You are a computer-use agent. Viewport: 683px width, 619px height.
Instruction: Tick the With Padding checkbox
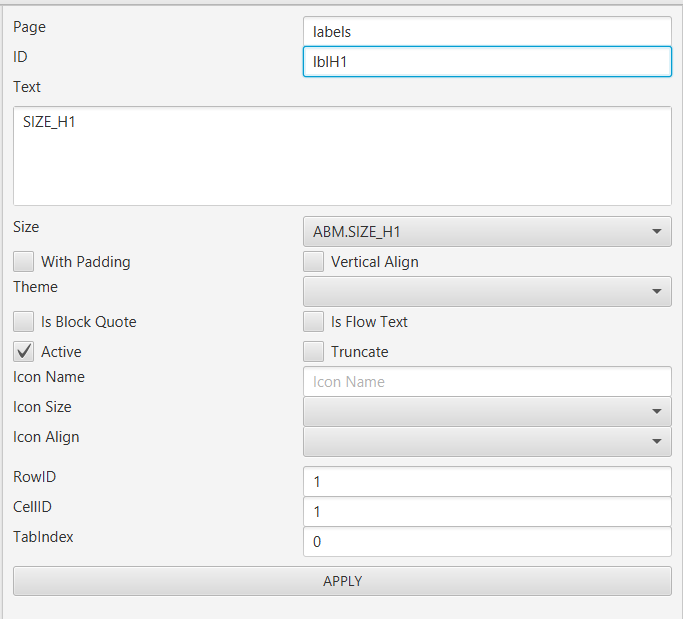coord(24,262)
